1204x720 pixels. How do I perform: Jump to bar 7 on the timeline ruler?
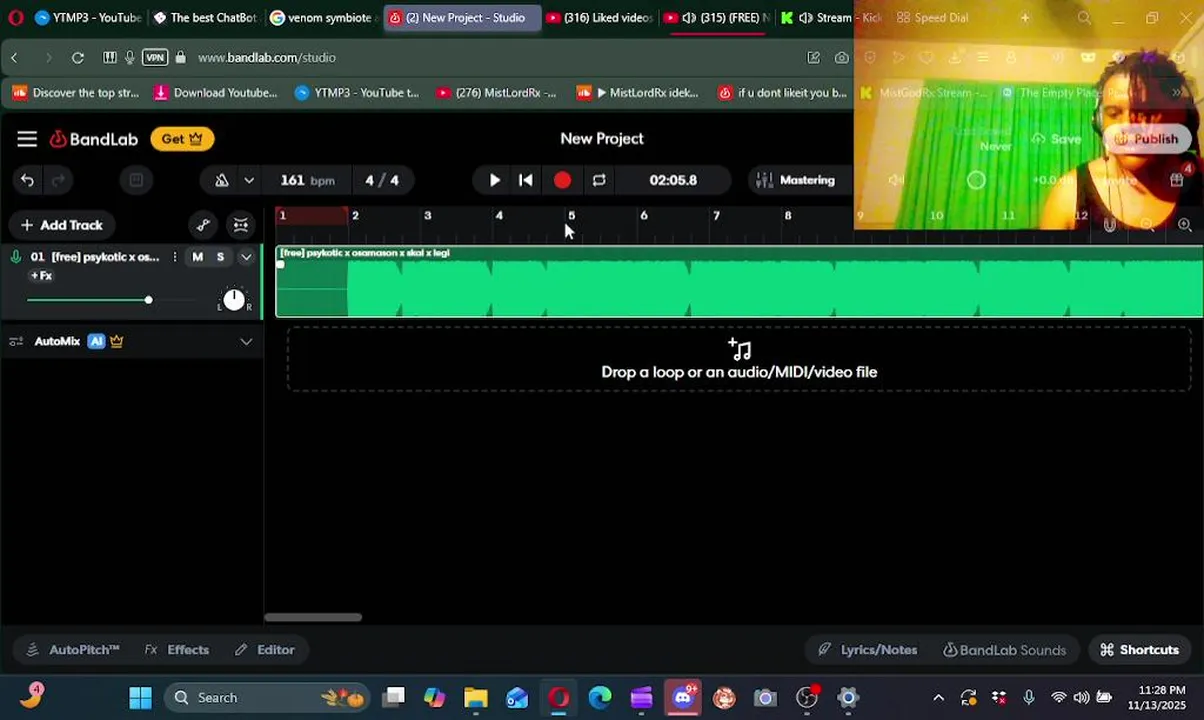pyautogui.click(x=716, y=216)
